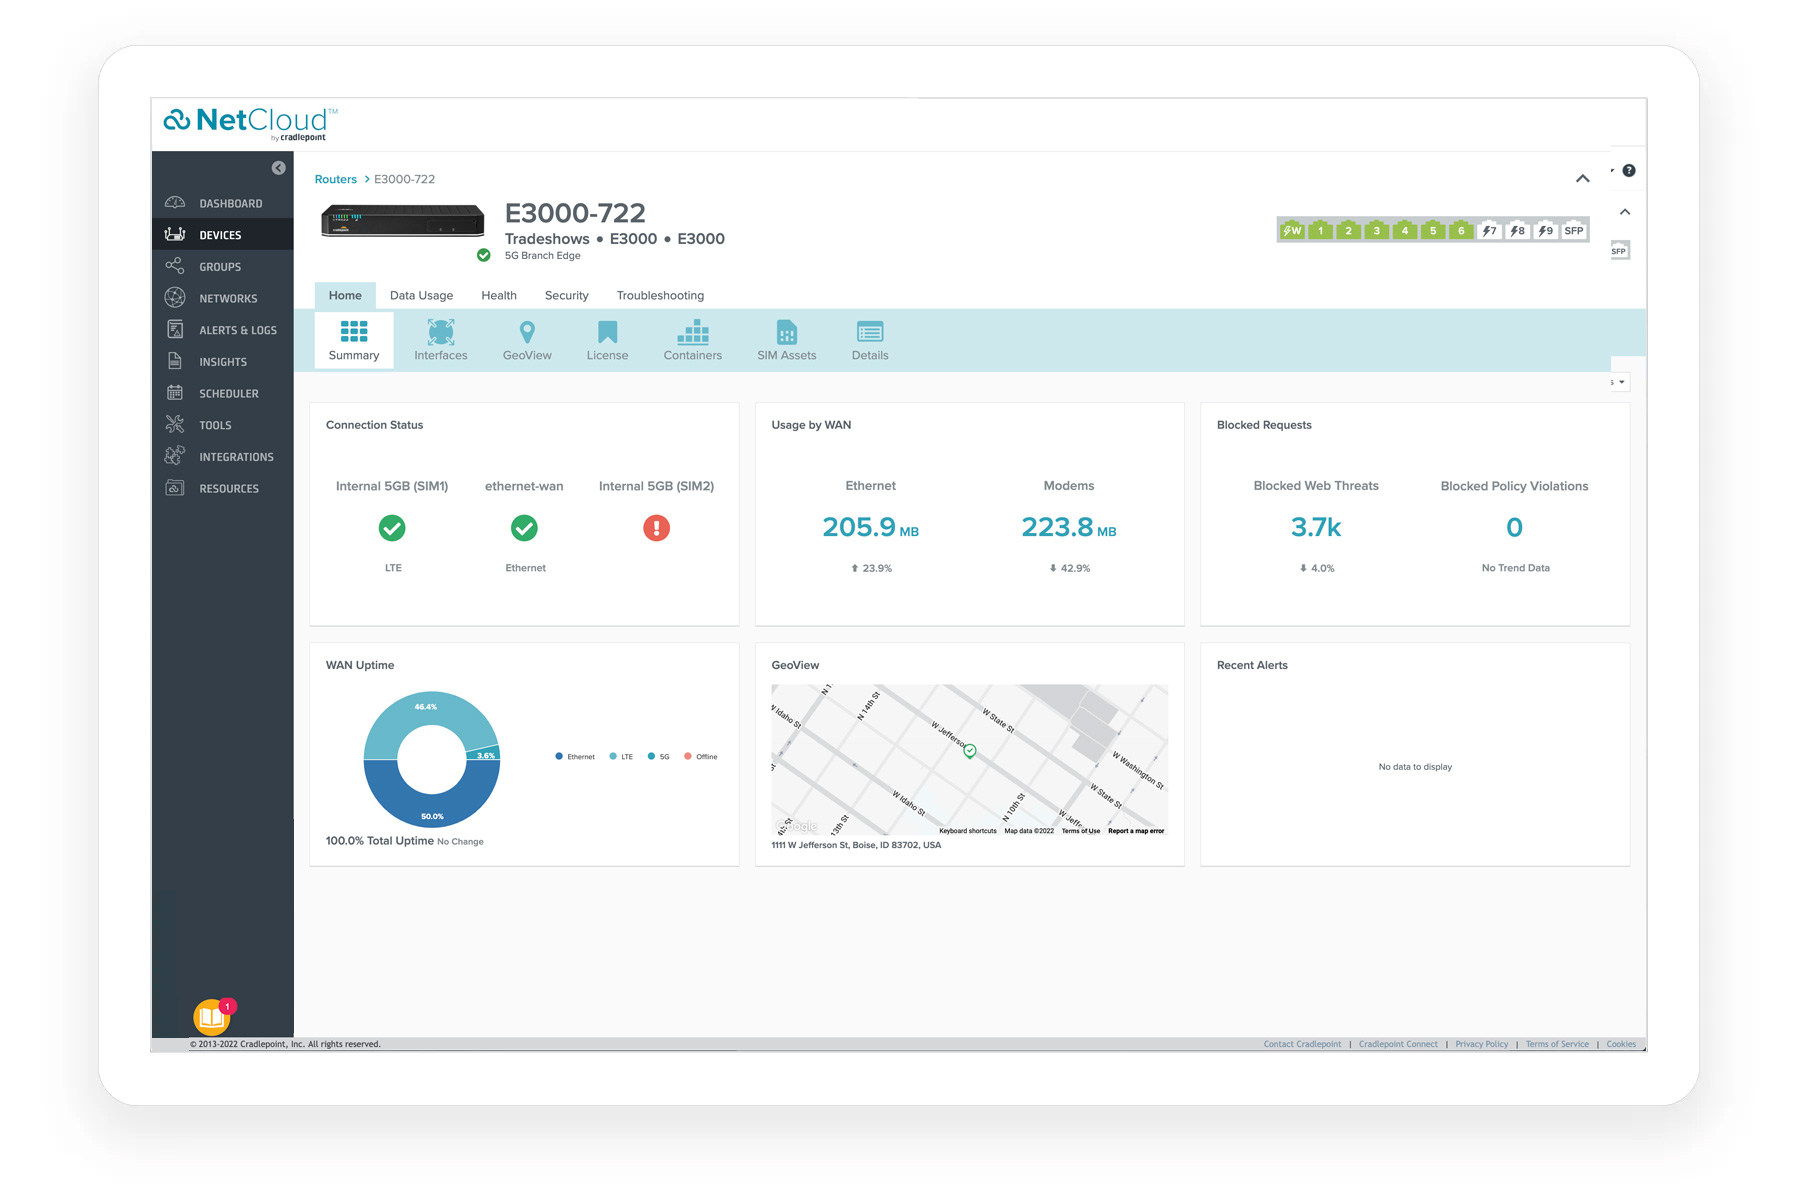Open Insights sidebar icon
The height and width of the screenshot is (1195, 1800).
pos(175,361)
